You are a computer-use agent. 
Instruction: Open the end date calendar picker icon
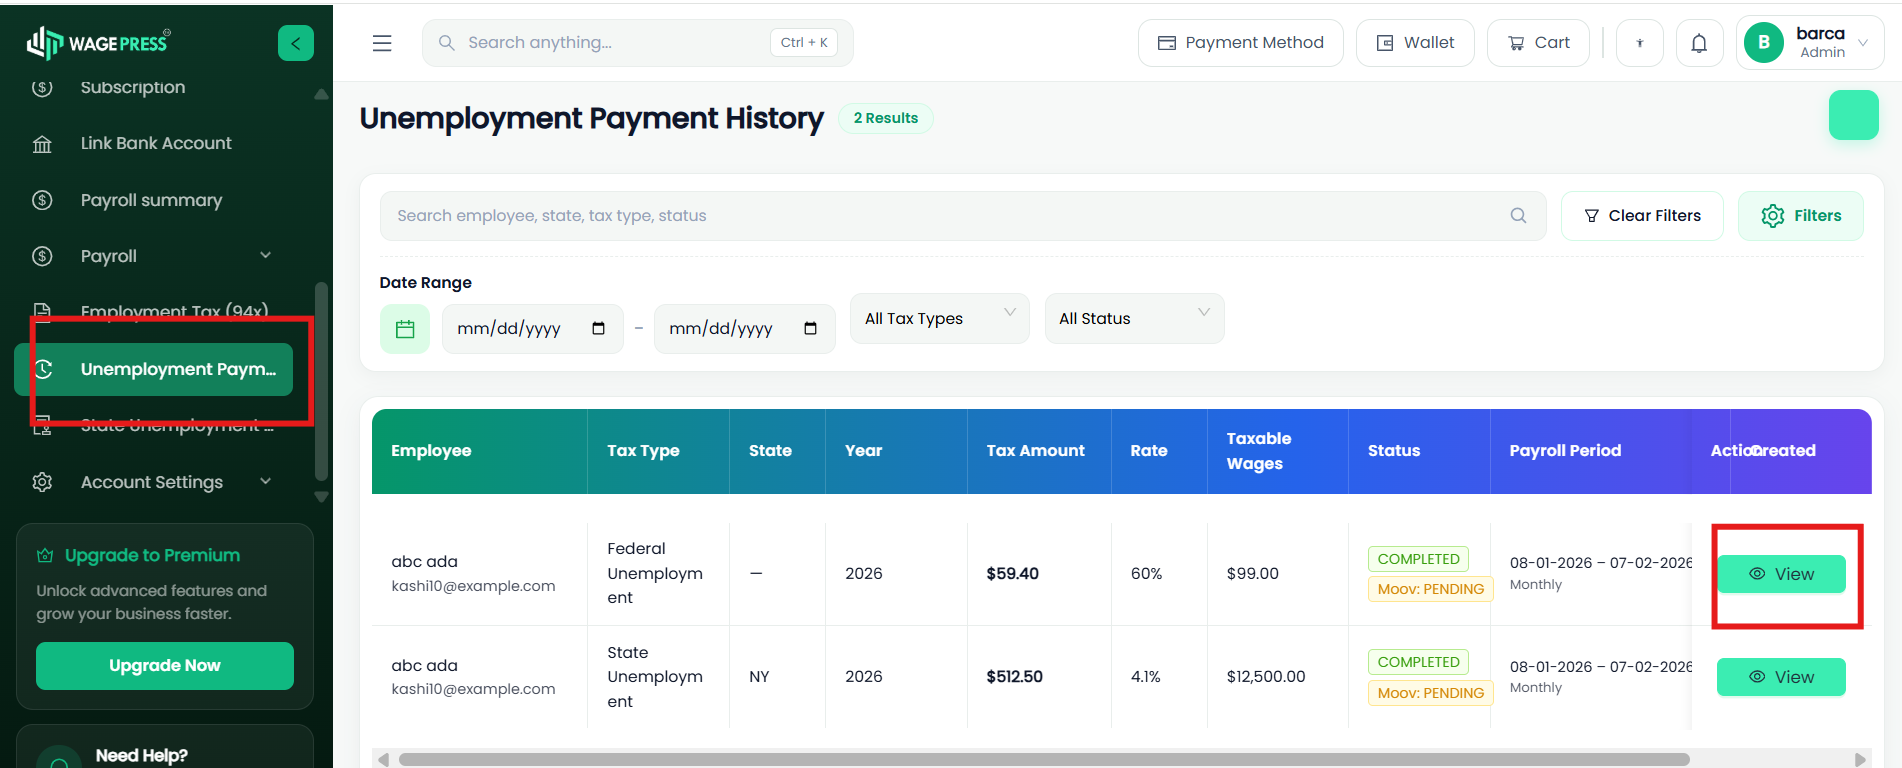(x=810, y=329)
